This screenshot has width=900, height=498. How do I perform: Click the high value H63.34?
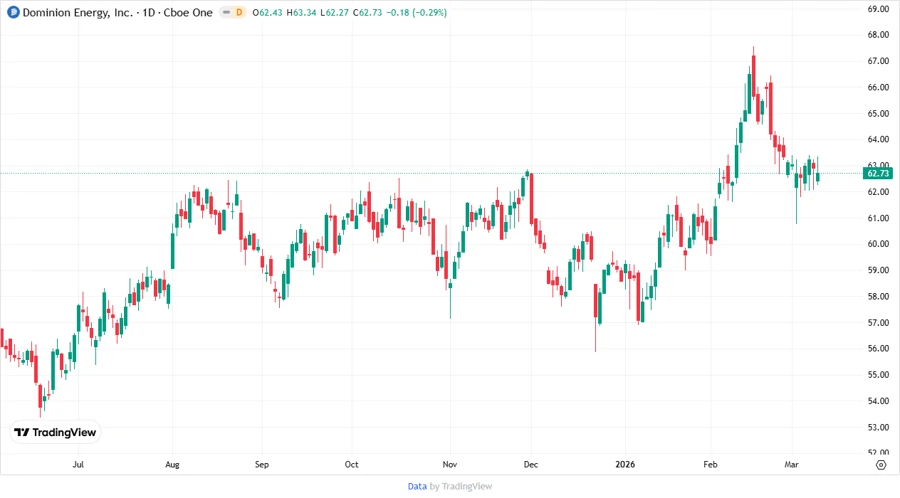click(301, 12)
